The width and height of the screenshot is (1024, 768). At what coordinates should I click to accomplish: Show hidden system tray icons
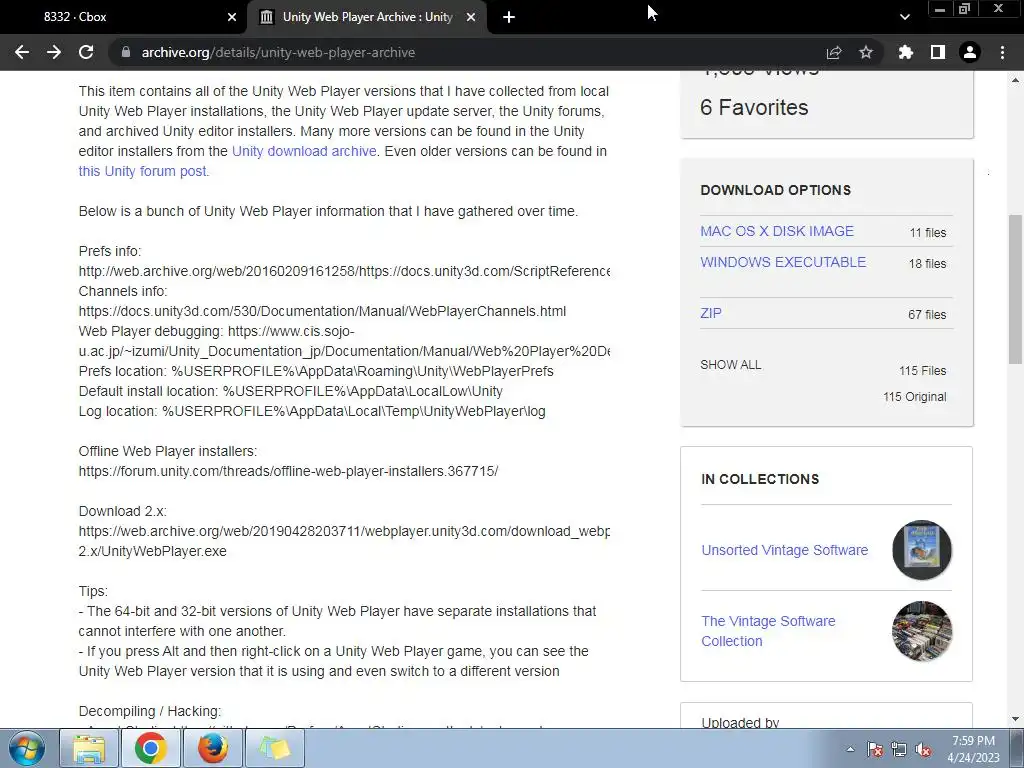[x=850, y=749]
